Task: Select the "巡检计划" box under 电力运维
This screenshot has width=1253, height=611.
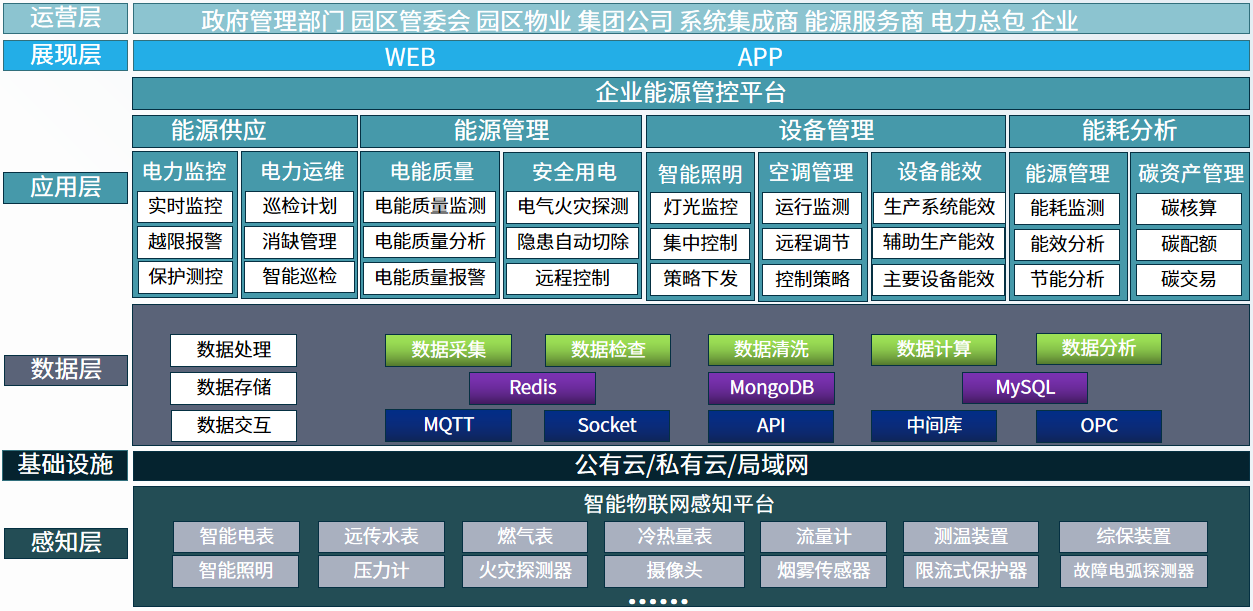Action: tap(300, 207)
